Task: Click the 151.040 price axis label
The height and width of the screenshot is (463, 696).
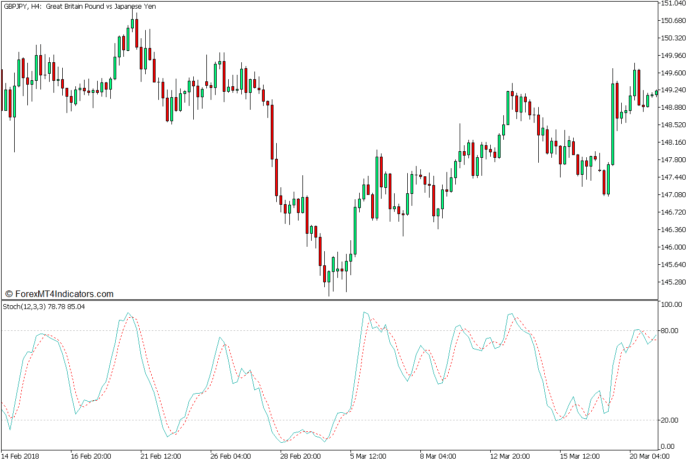Action: click(673, 3)
